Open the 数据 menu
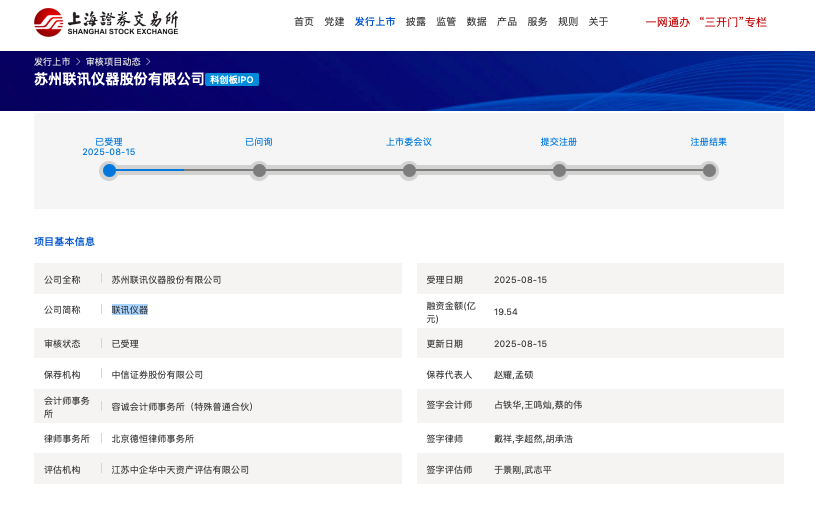This screenshot has height=505, width=815. (477, 22)
